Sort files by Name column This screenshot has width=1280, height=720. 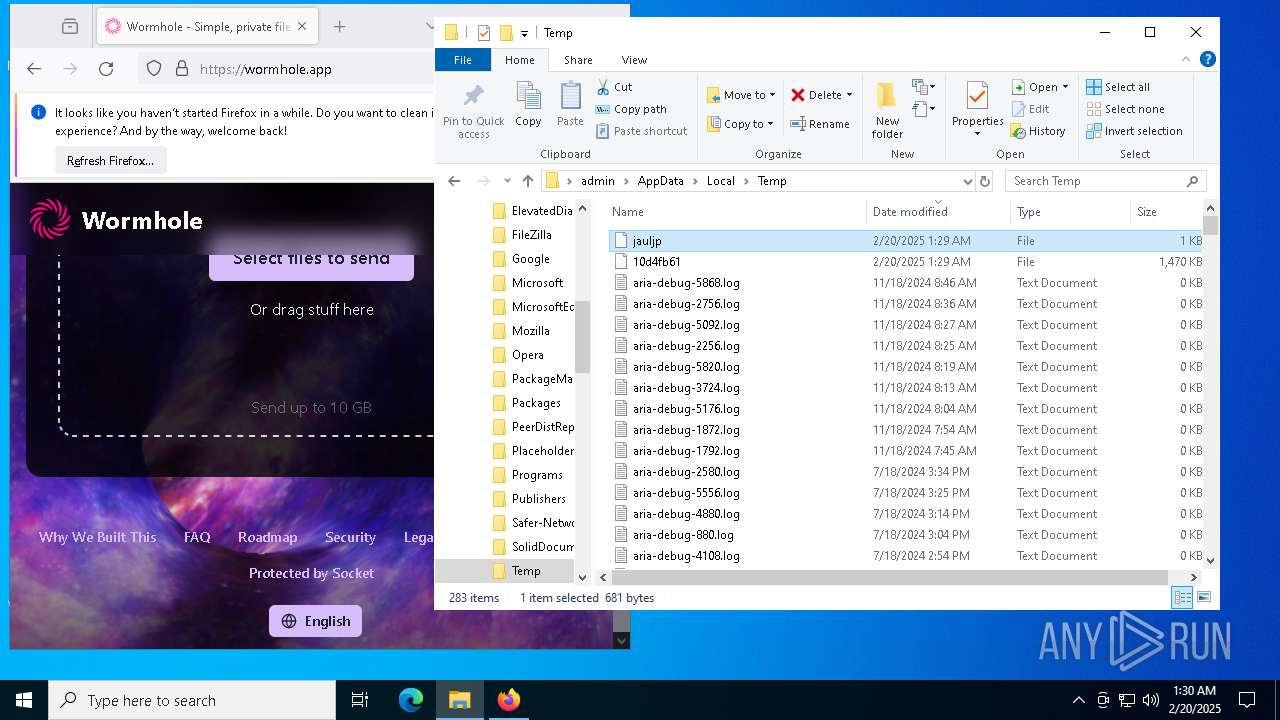coord(736,211)
